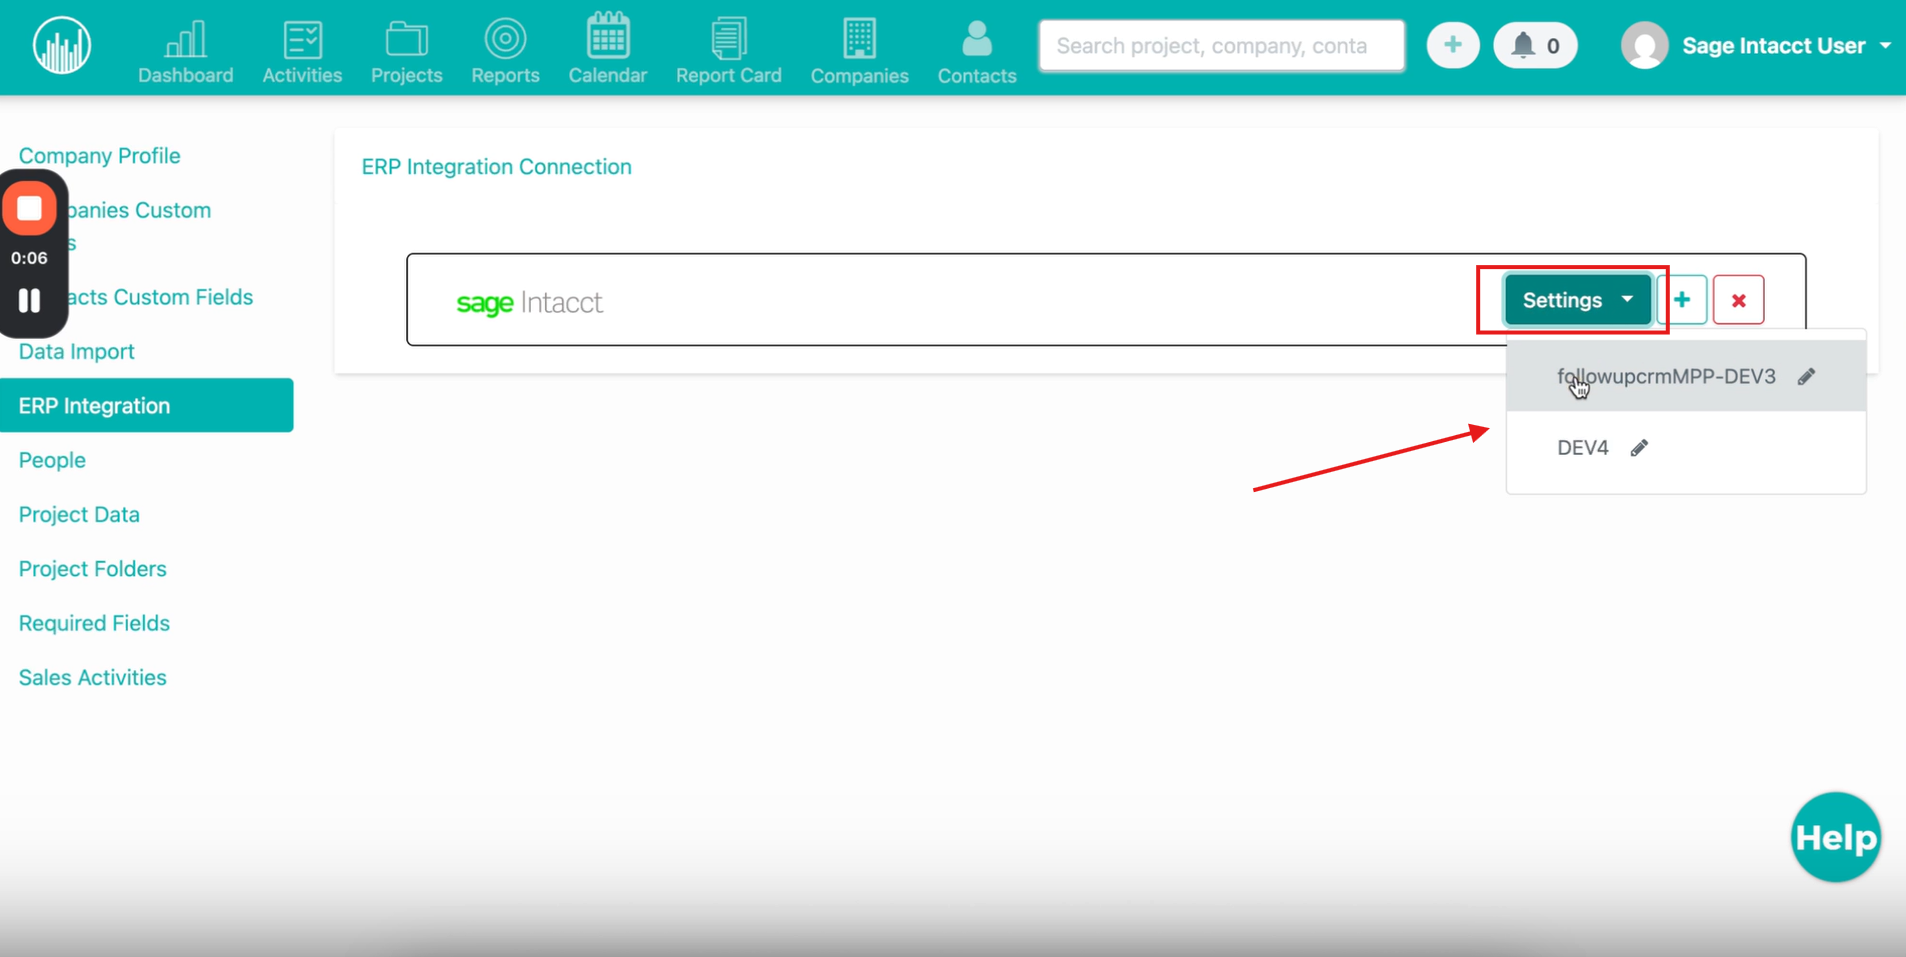This screenshot has height=957, width=1906.
Task: Pause the screen recording
Action: [x=30, y=300]
